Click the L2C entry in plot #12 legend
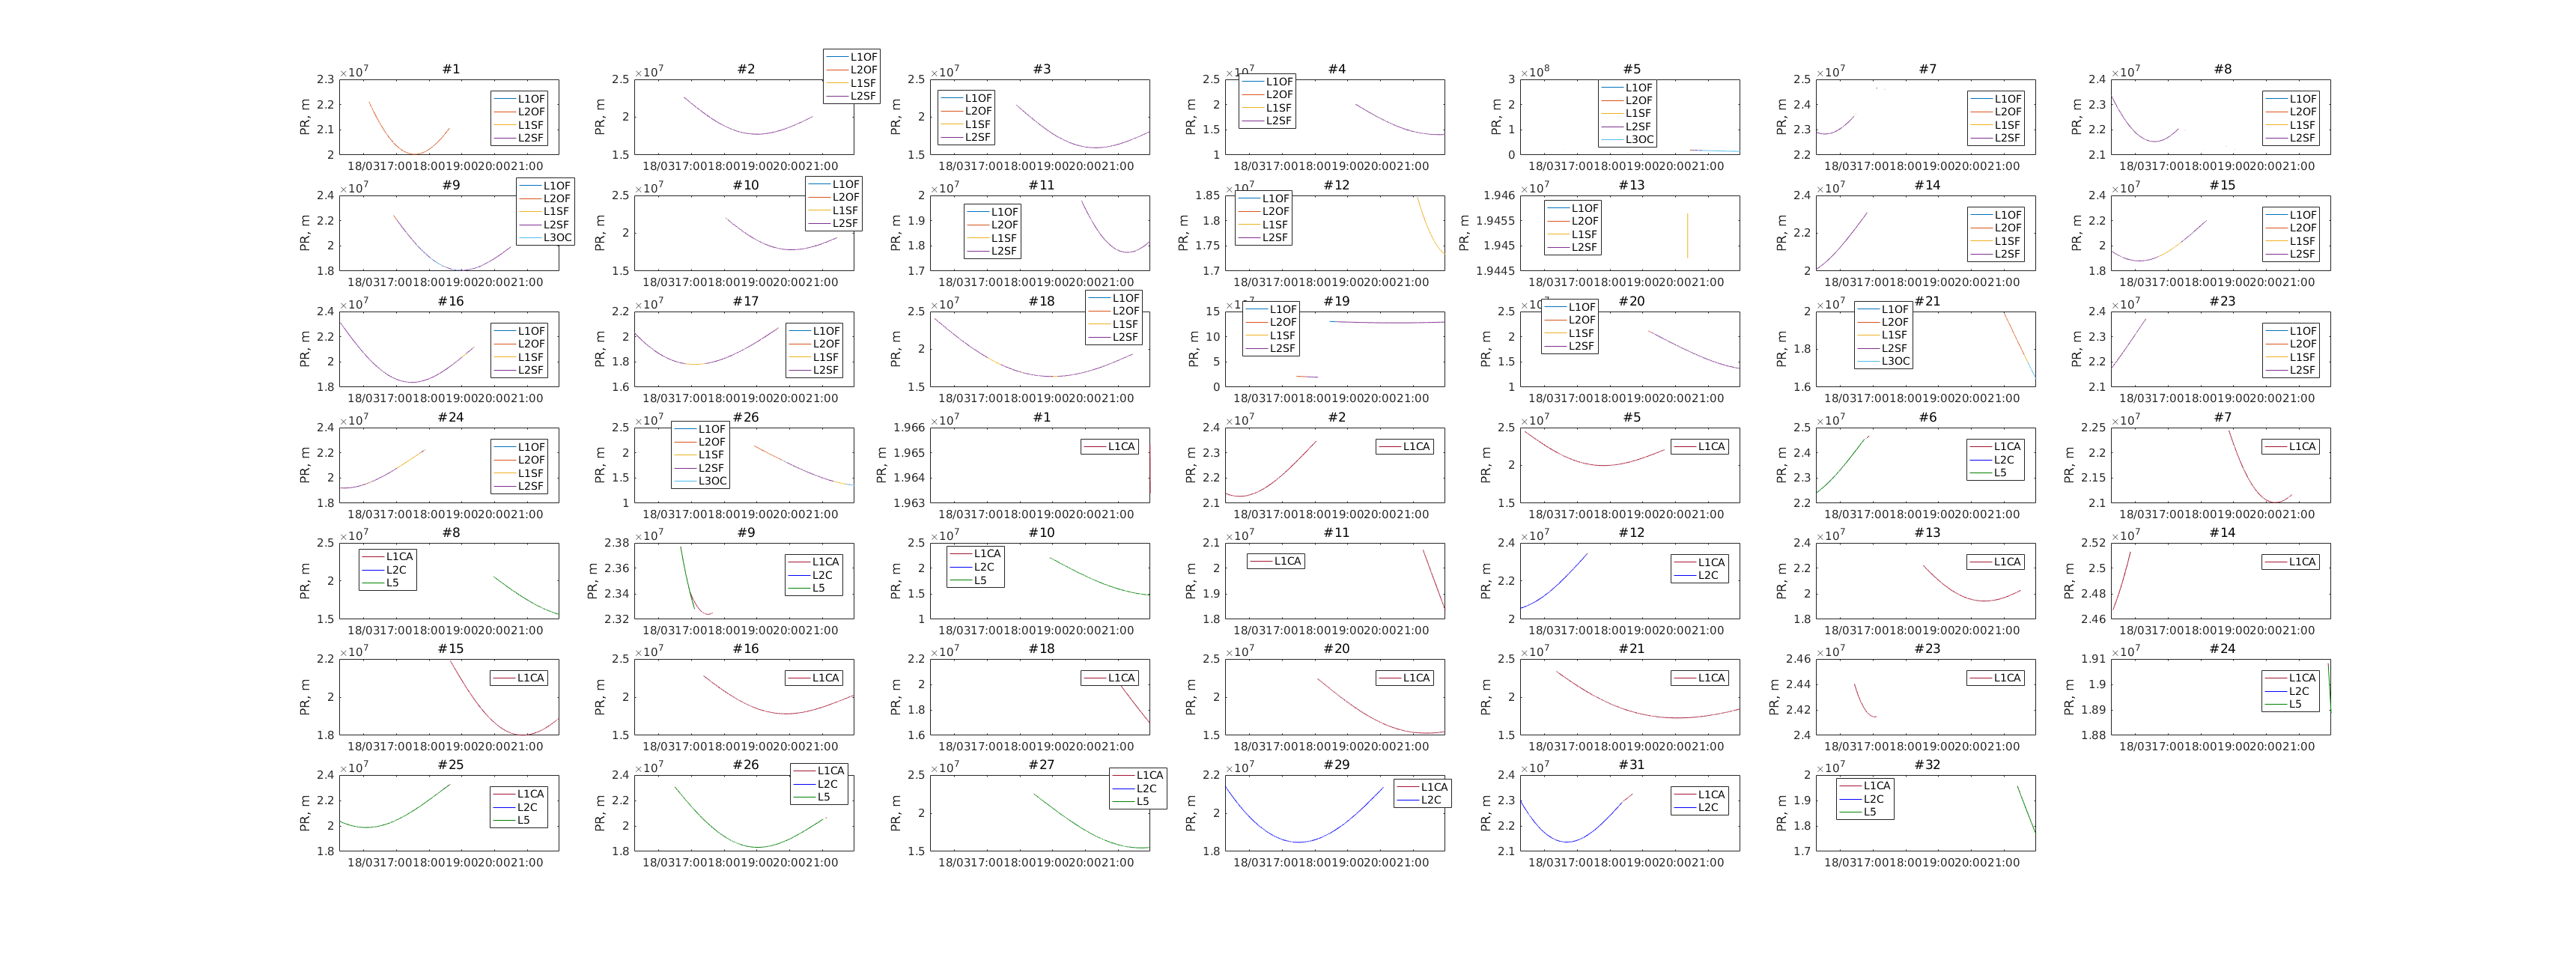Image resolution: width=2576 pixels, height=957 pixels. coord(1709,575)
